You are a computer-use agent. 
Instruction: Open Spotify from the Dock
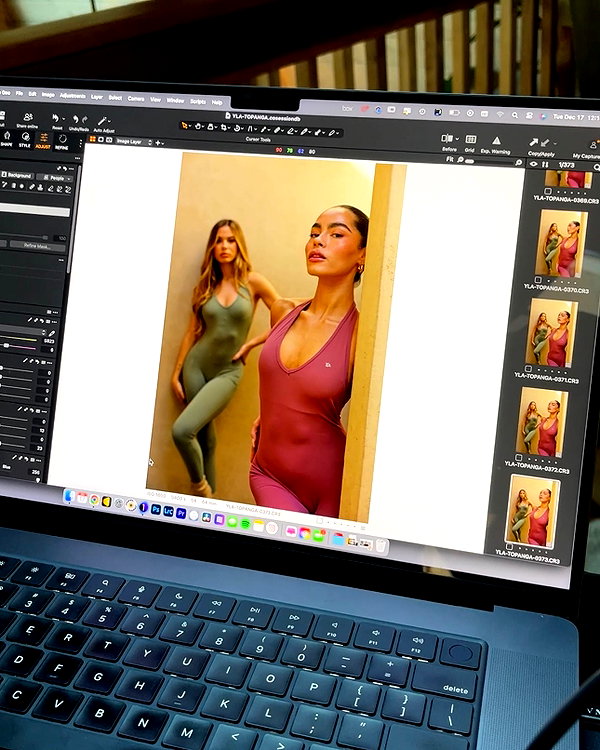coord(245,523)
